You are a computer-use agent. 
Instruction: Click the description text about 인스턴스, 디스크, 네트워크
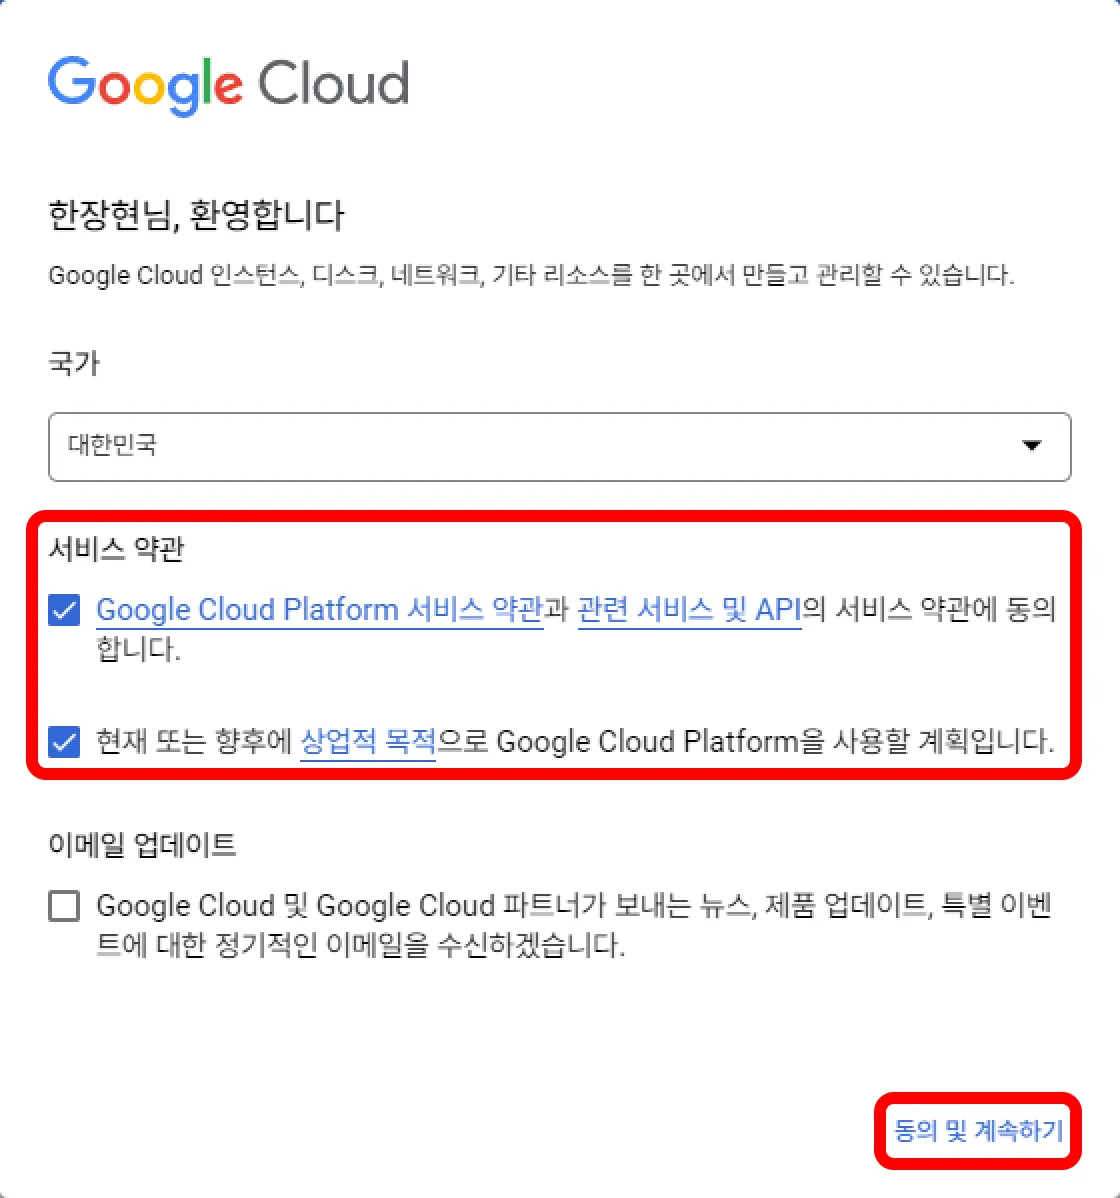point(531,274)
